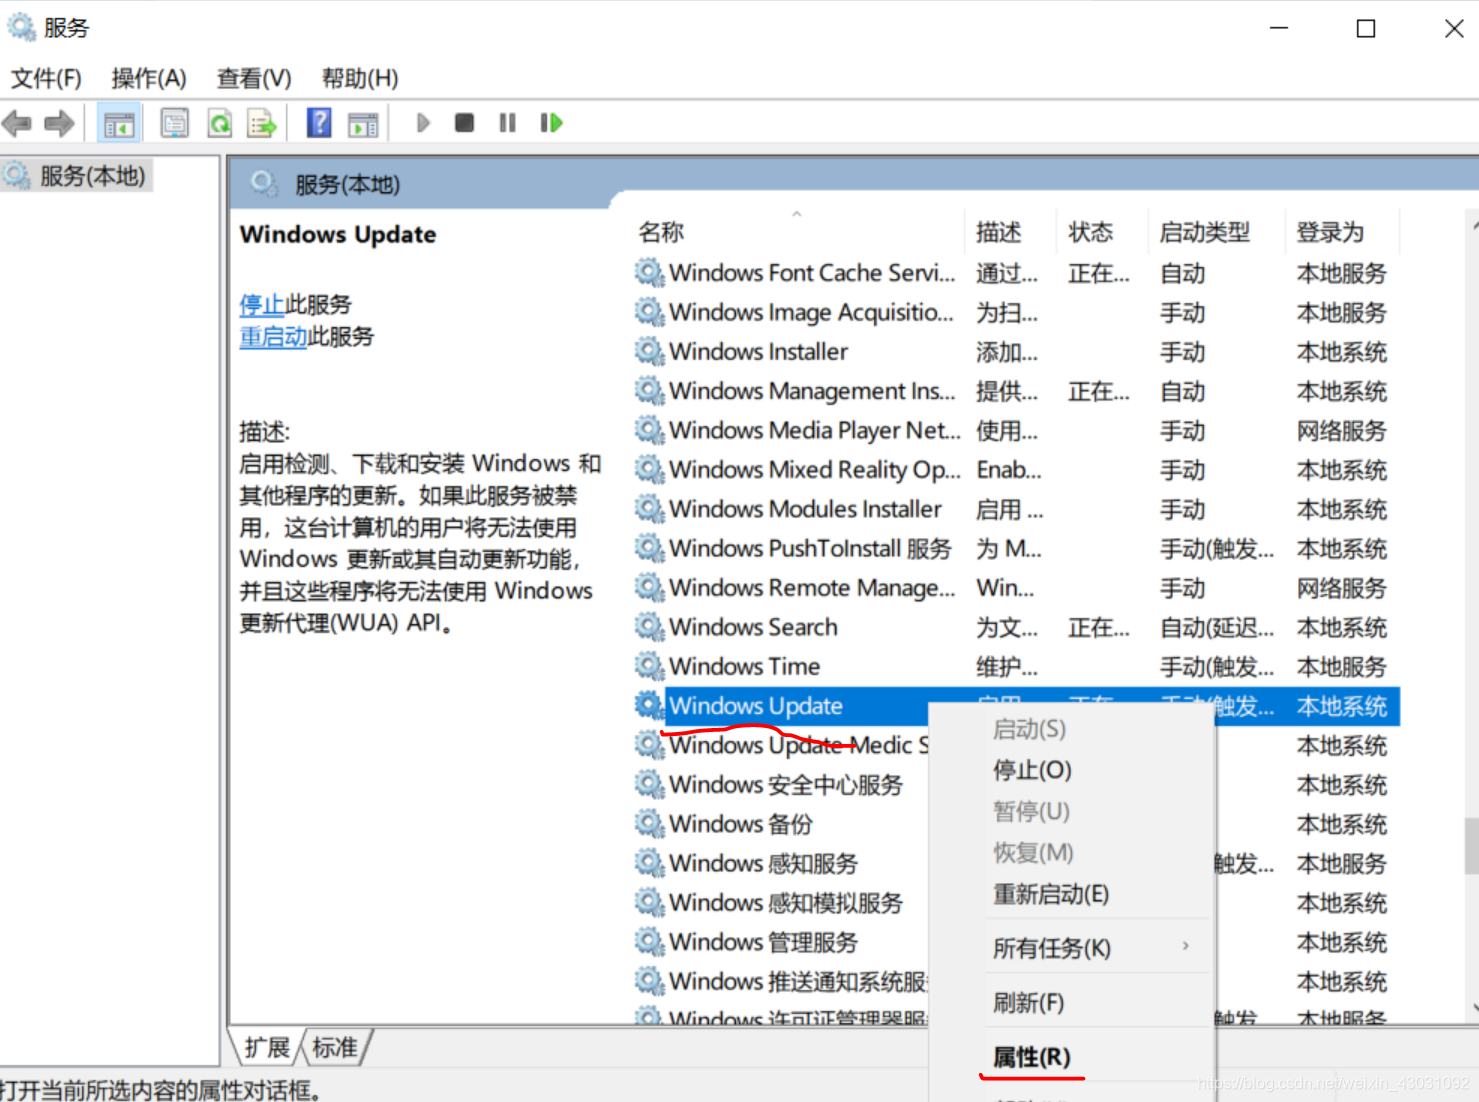Select Windows Media Player Network row
The width and height of the screenshot is (1479, 1102).
[x=1016, y=430]
